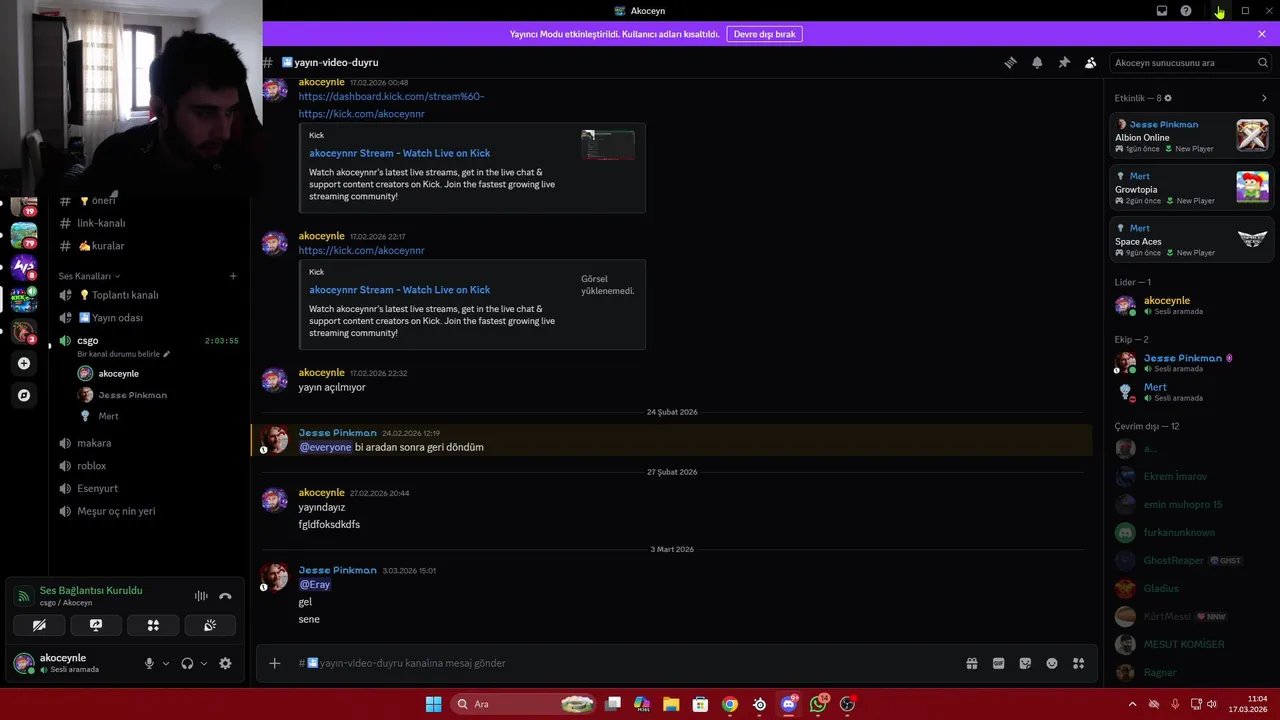Image resolution: width=1280 pixels, height=720 pixels.
Task: Mute the microphone
Action: tap(149, 663)
